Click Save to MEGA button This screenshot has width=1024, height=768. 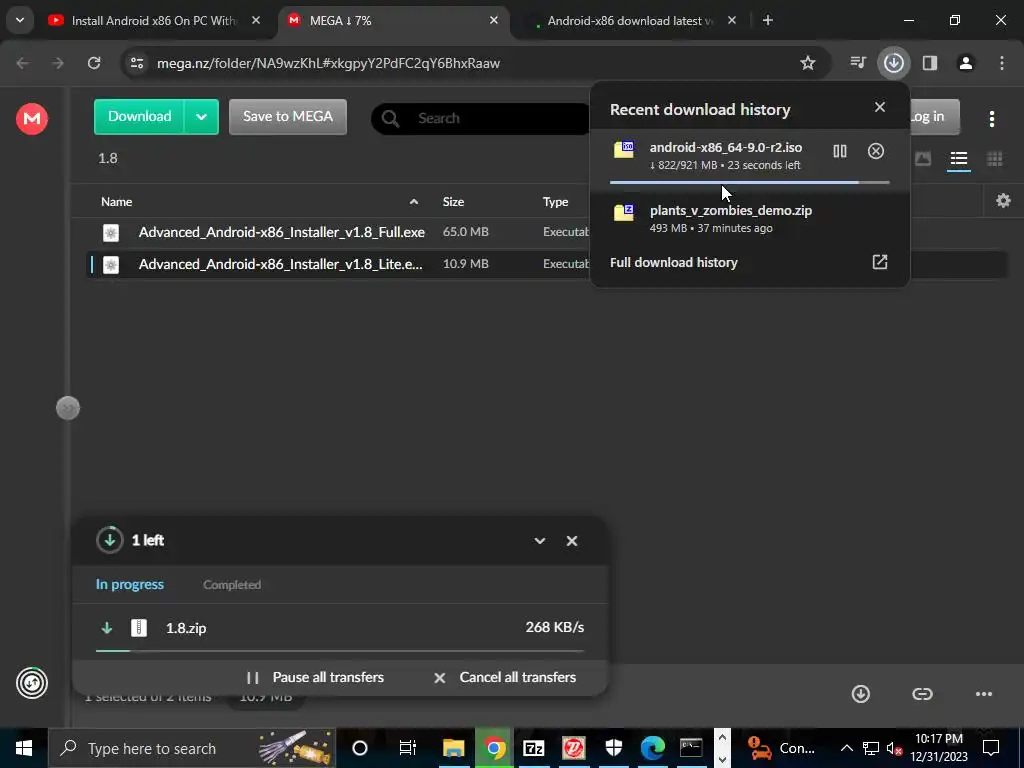[x=287, y=117]
